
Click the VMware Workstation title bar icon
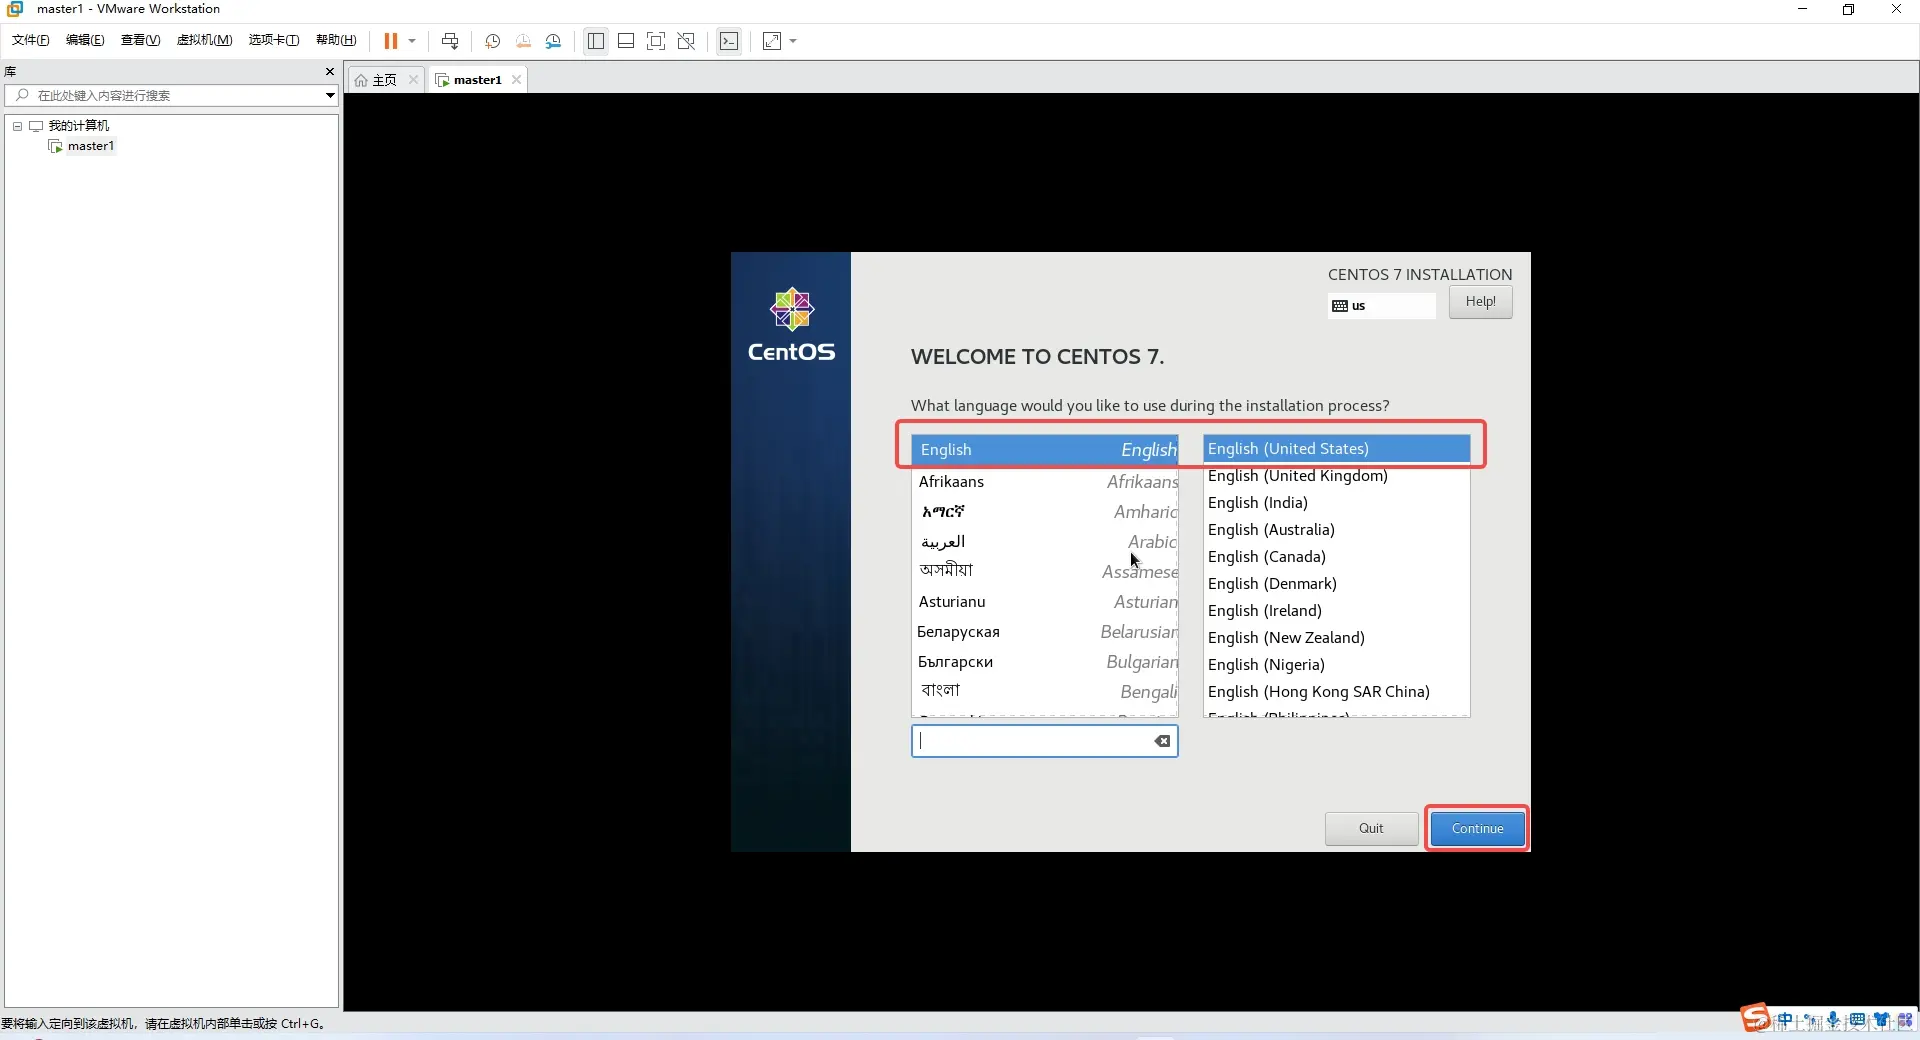click(15, 9)
